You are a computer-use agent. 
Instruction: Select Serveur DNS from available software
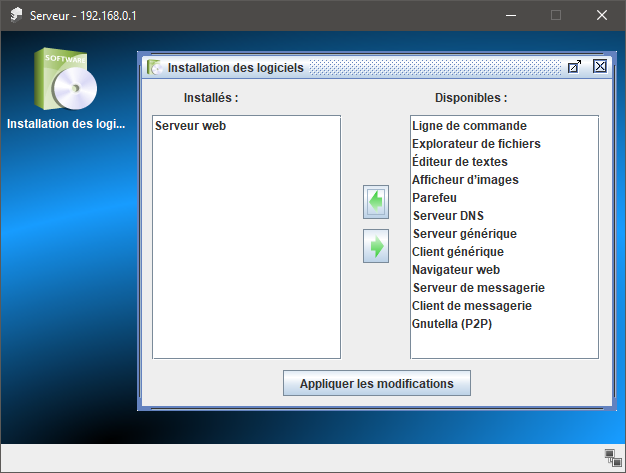448,216
